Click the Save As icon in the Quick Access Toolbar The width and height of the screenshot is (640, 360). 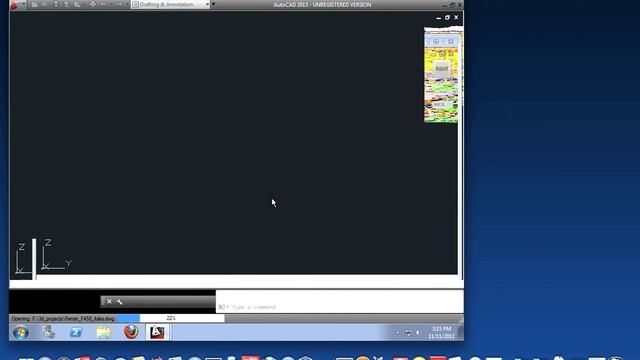[x=66, y=4]
